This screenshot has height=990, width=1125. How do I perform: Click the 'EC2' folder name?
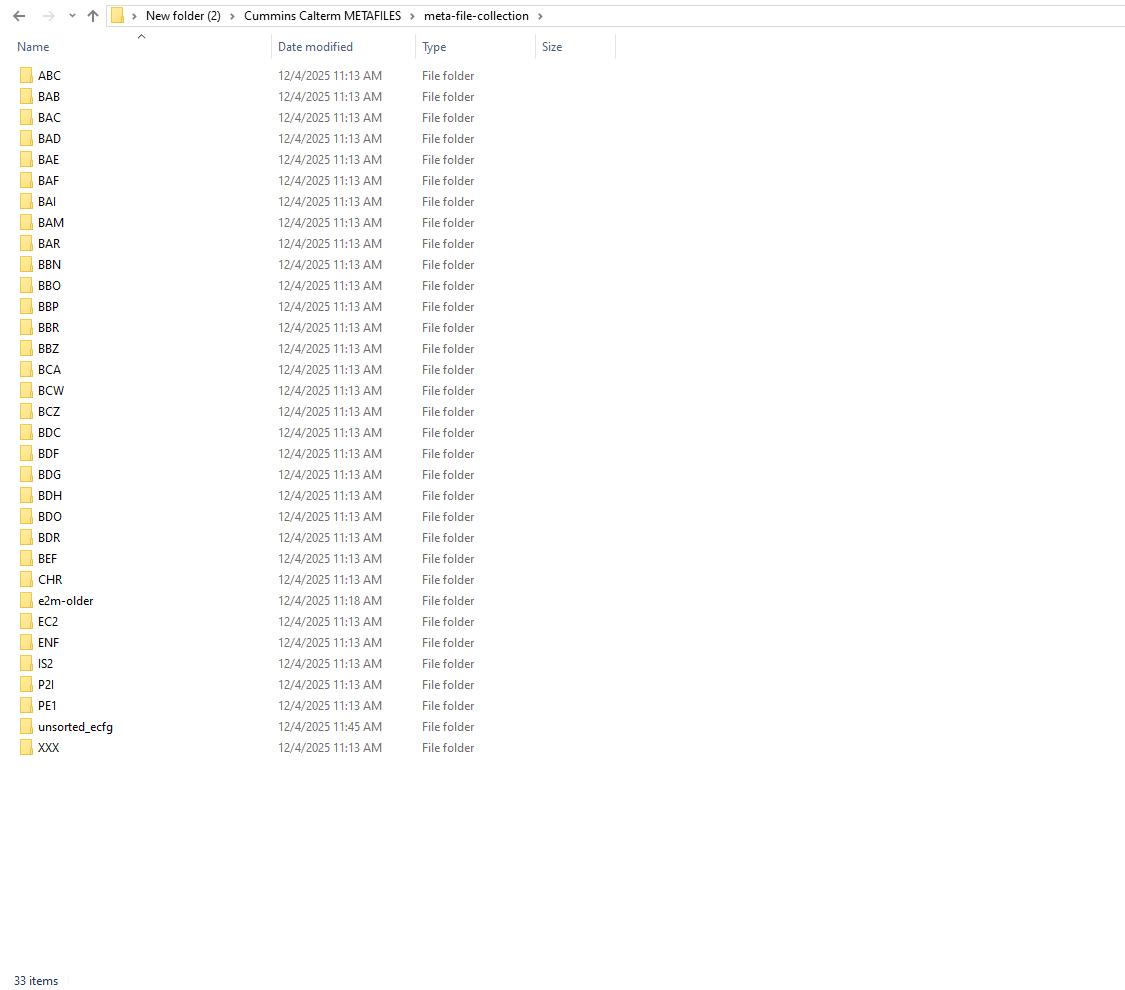pos(48,621)
